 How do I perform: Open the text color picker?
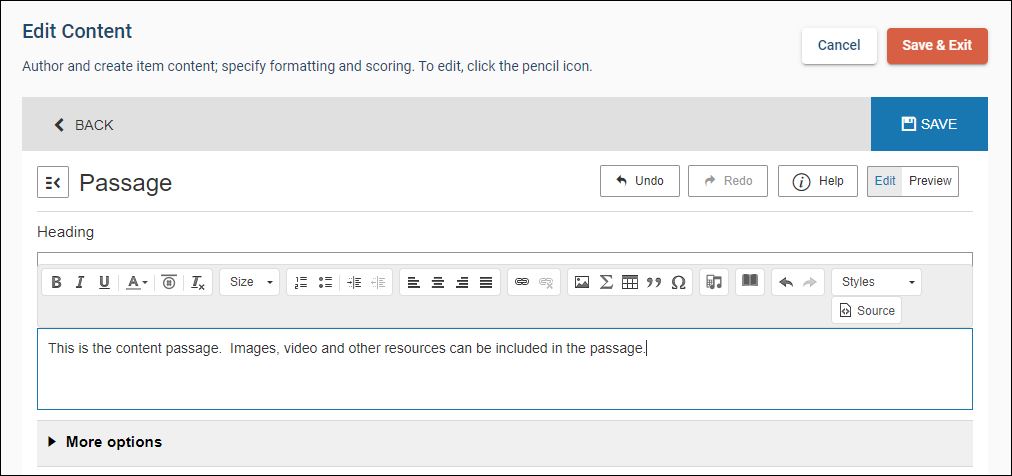pyautogui.click(x=137, y=282)
